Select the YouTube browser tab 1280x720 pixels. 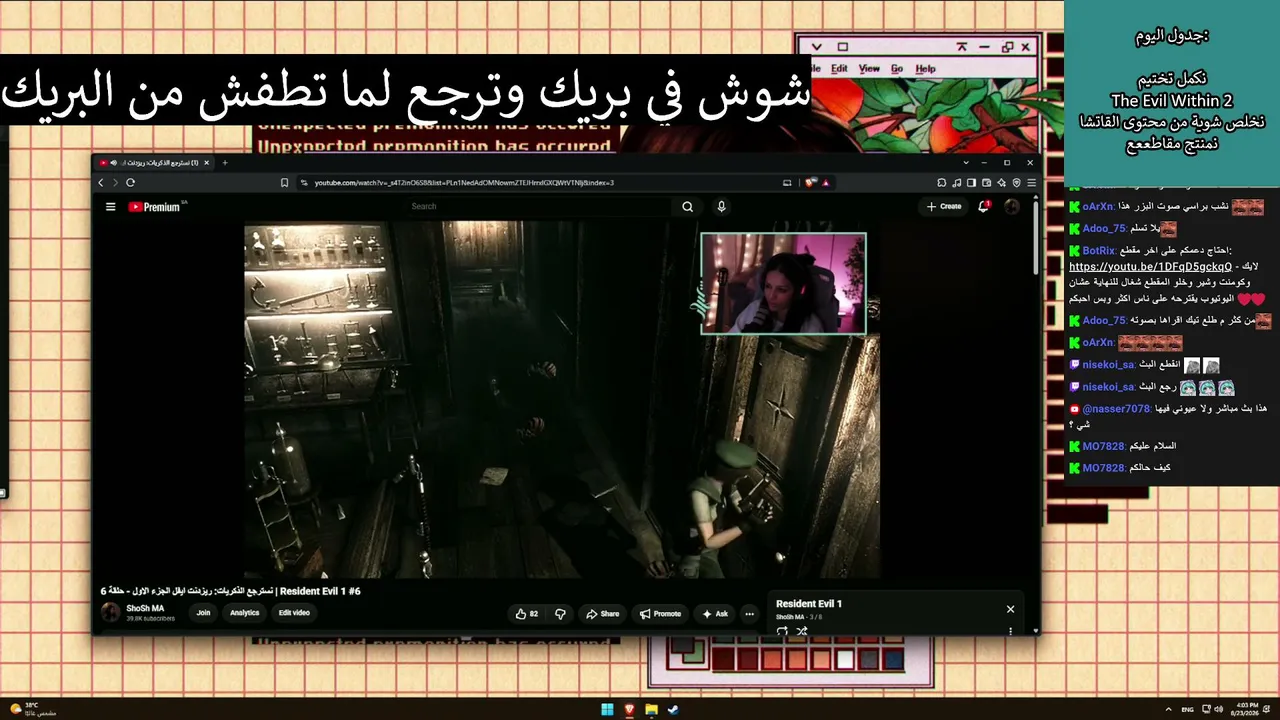pyautogui.click(x=155, y=163)
